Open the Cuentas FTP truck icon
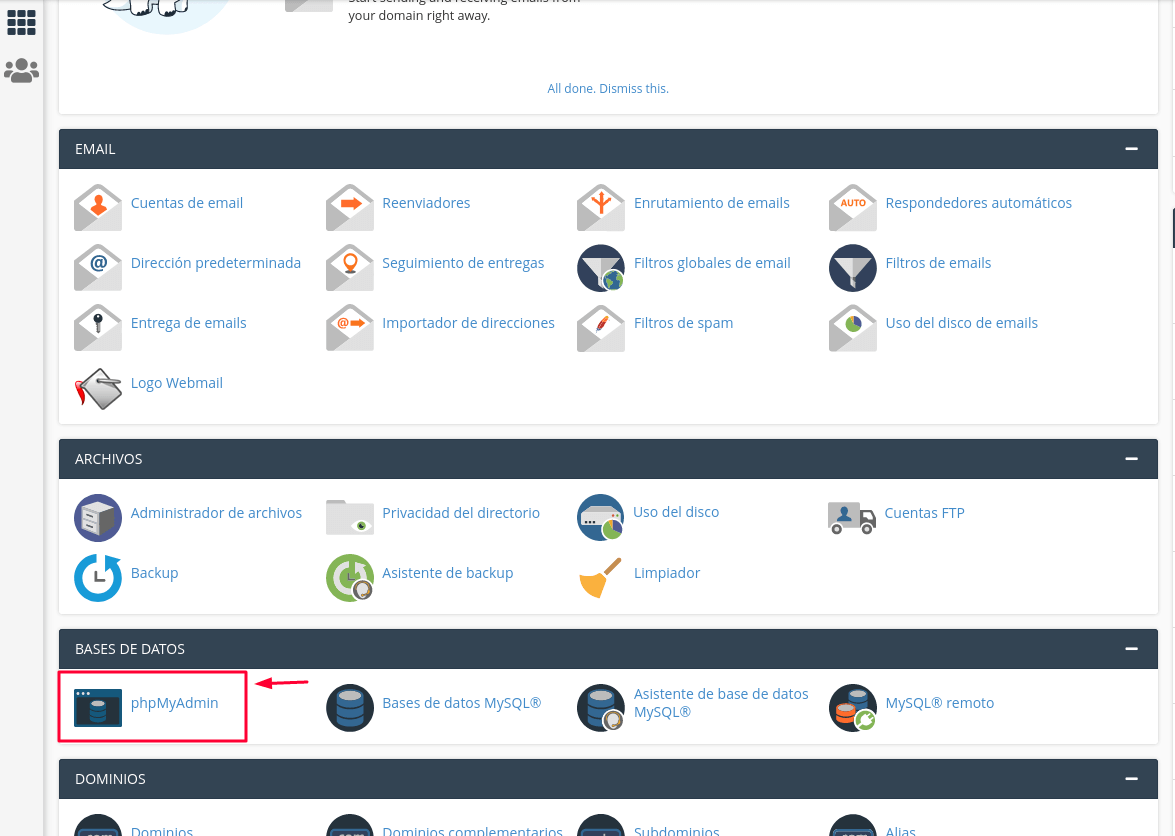The width and height of the screenshot is (1175, 836). coord(851,518)
